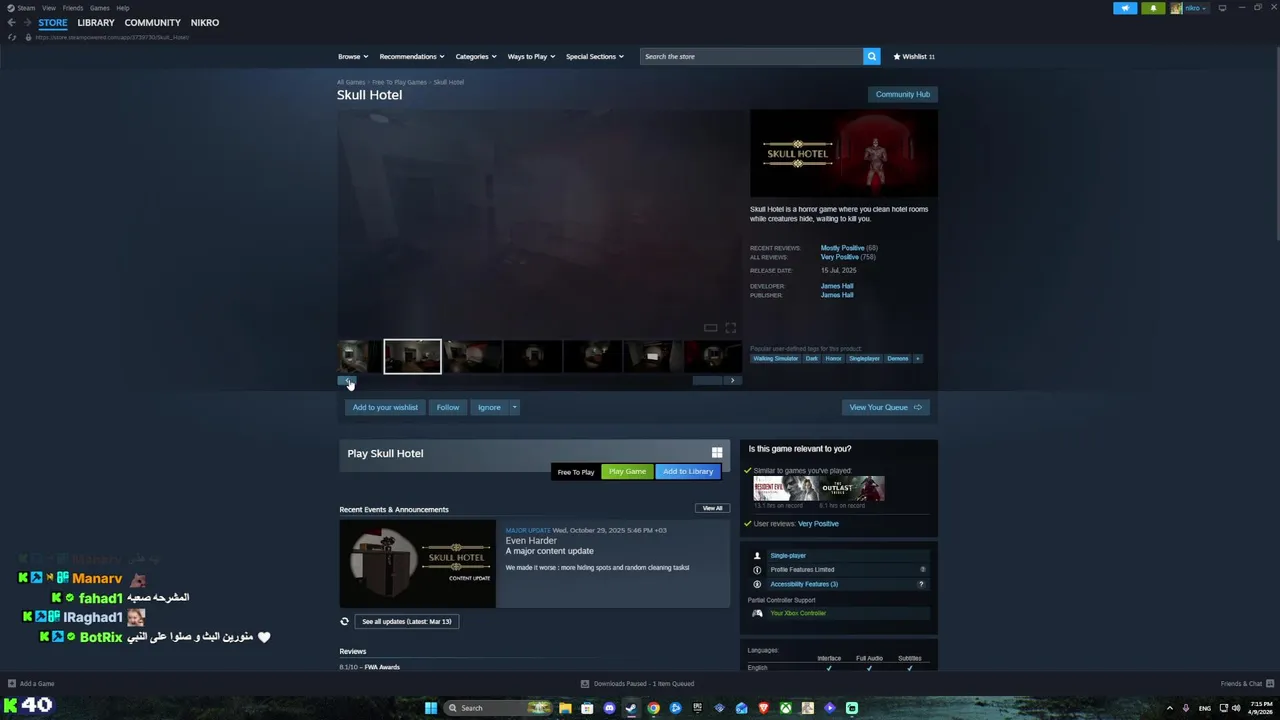This screenshot has height=720, width=1280.
Task: Switch to the NIKRO profile tab
Action: tap(205, 22)
